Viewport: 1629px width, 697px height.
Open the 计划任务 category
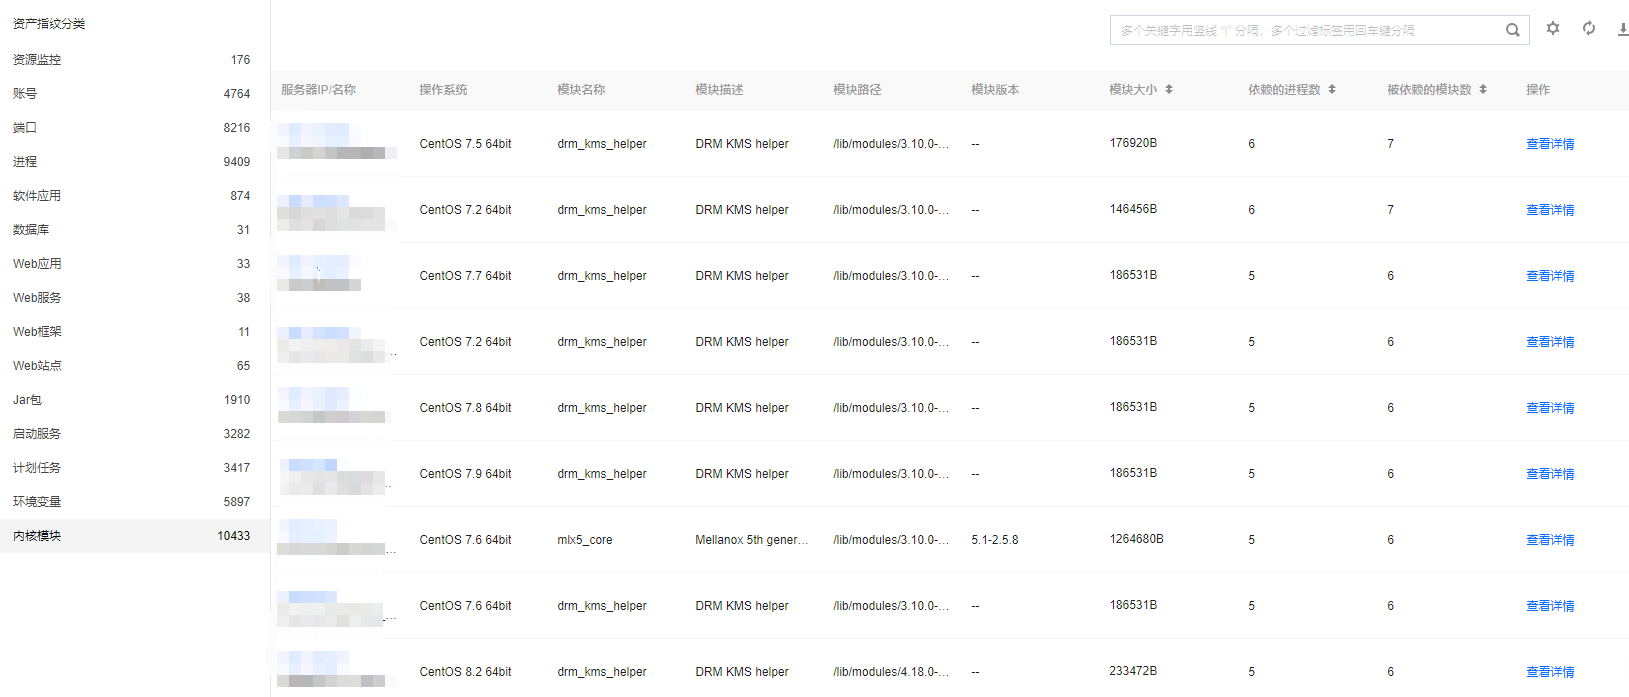coord(37,468)
